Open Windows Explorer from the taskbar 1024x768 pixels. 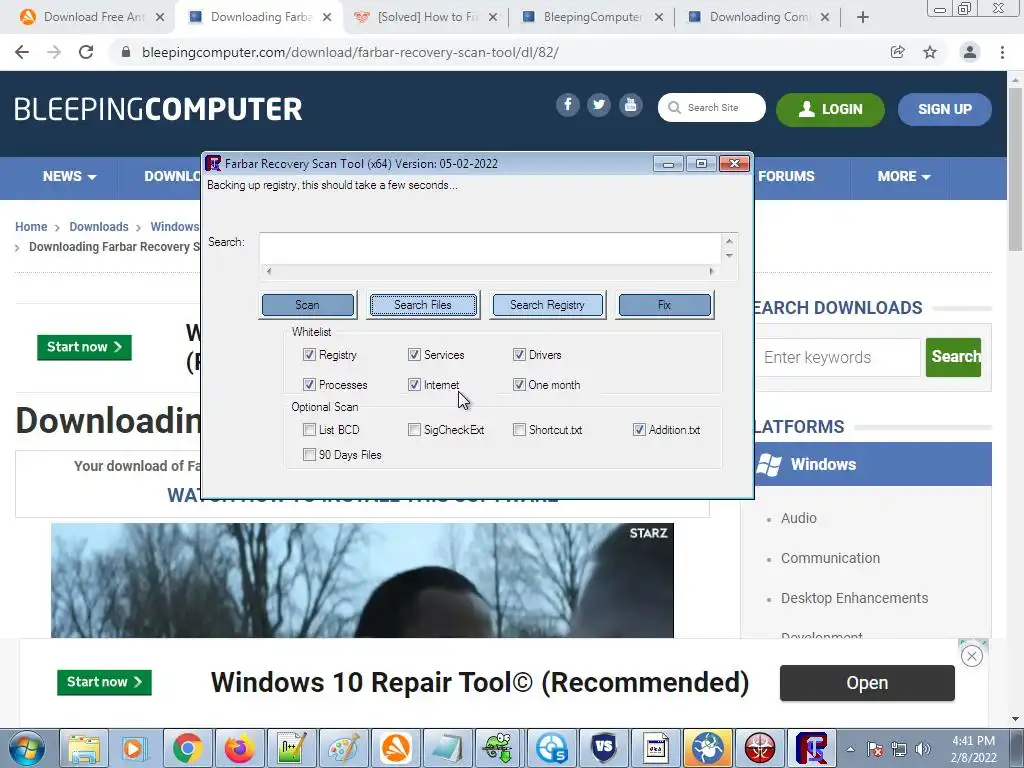84,748
